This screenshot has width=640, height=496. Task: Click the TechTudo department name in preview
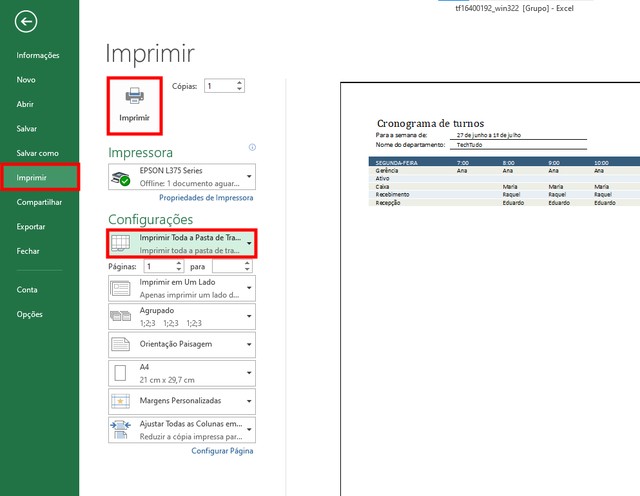click(x=469, y=145)
